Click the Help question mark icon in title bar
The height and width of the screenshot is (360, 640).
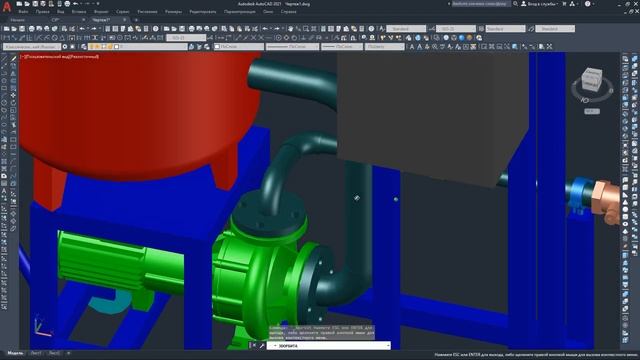[x=587, y=4]
